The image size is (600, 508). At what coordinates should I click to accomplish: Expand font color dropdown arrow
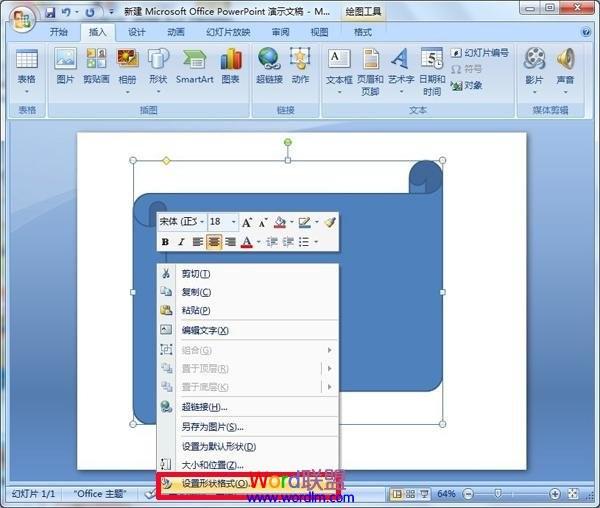pyautogui.click(x=259, y=242)
